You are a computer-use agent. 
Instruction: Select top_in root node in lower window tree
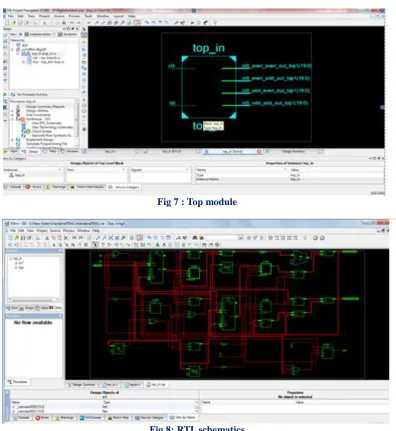(17, 259)
